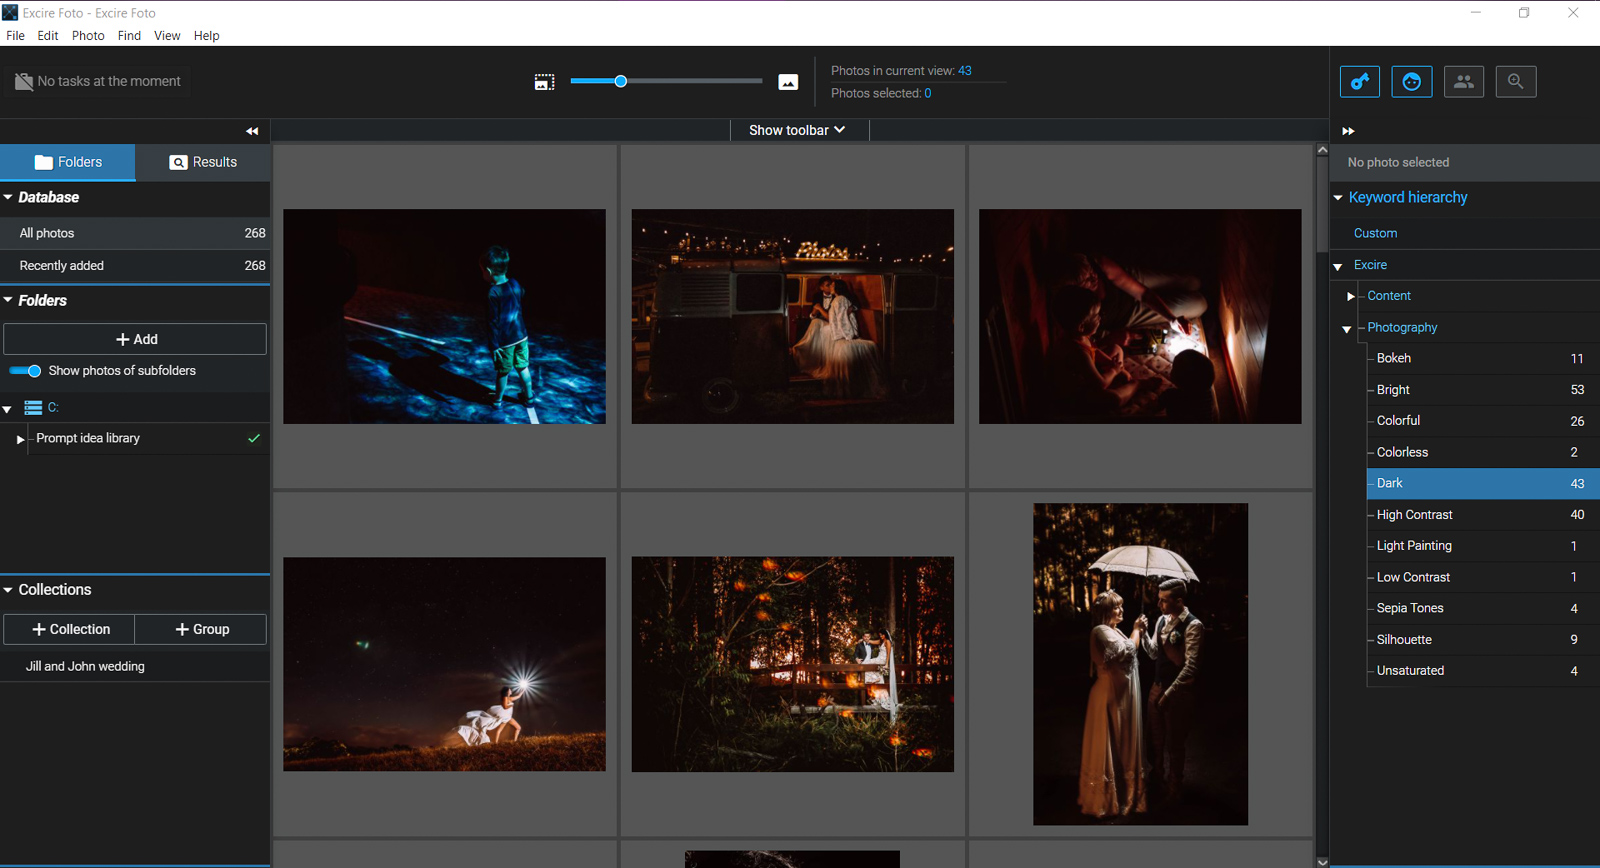Switch to the Results tab
Image resolution: width=1600 pixels, height=868 pixels.
[203, 162]
